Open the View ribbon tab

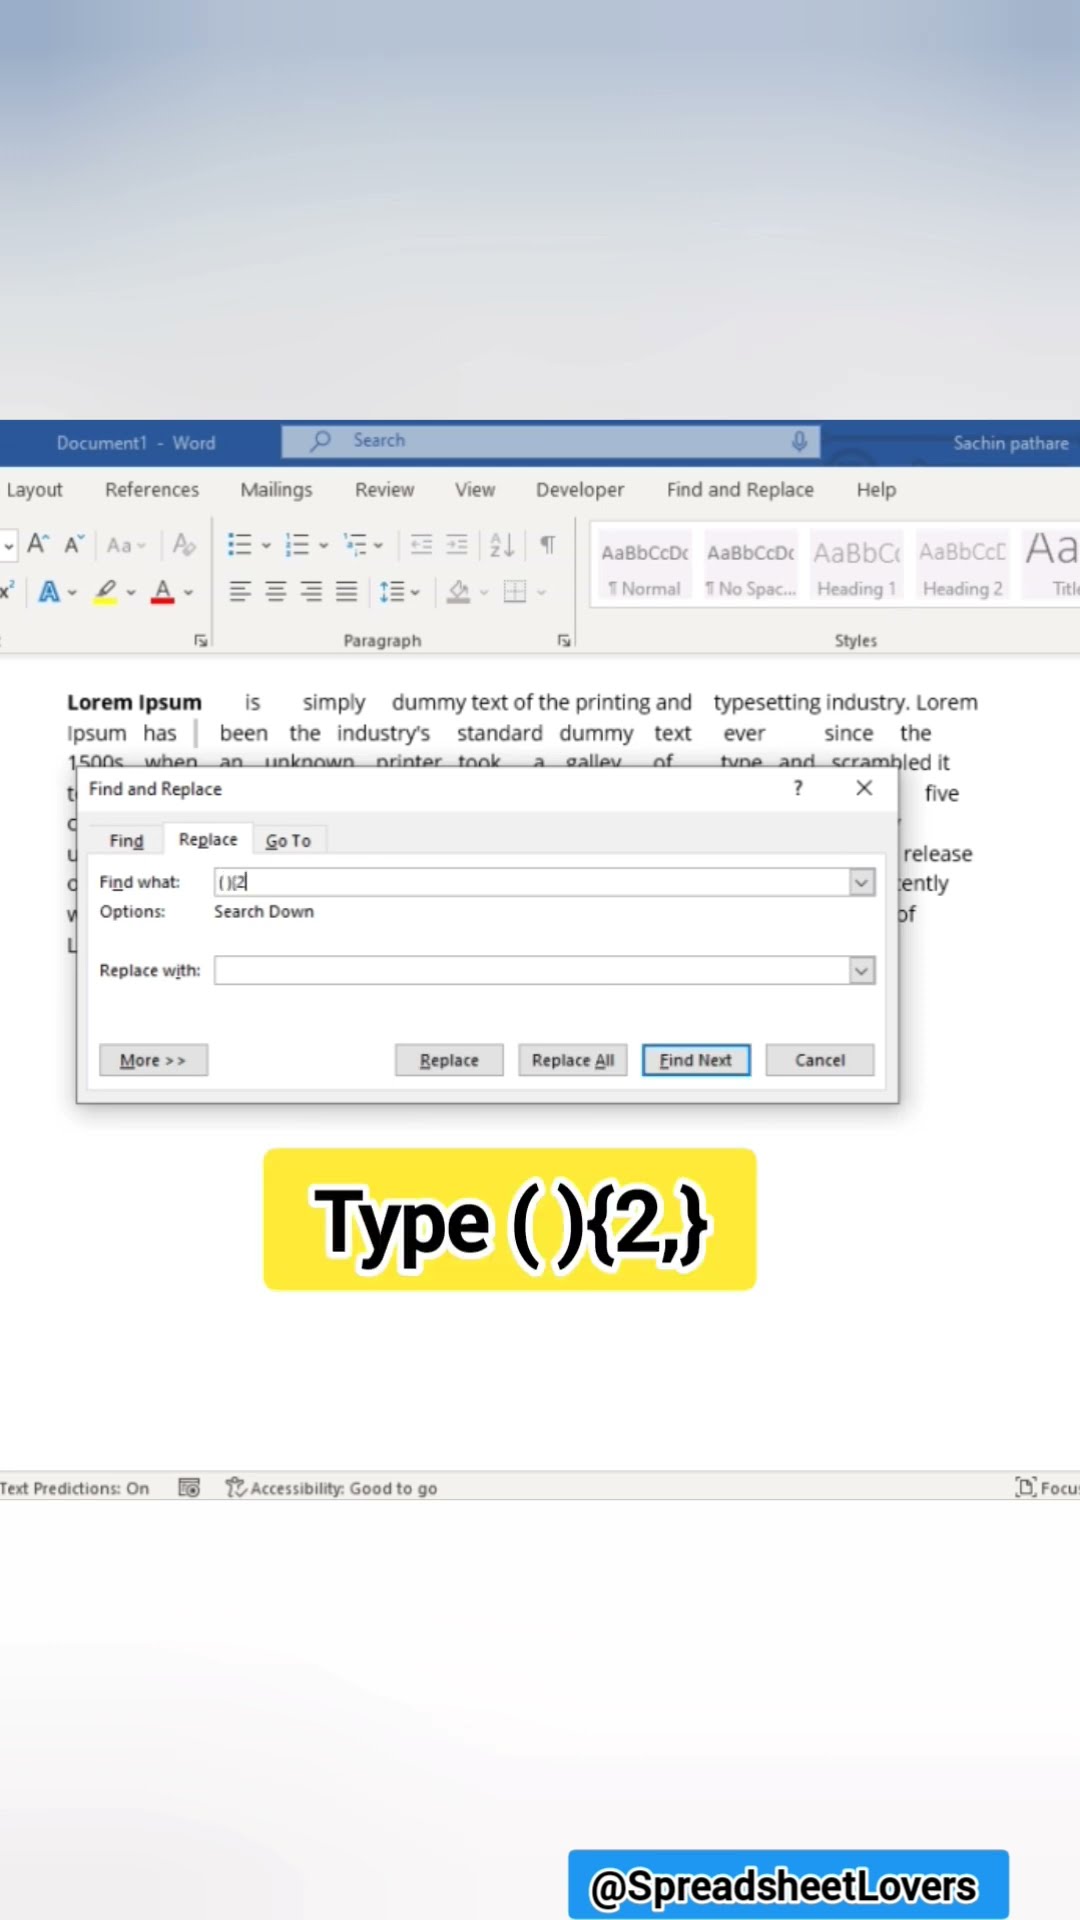coord(475,490)
